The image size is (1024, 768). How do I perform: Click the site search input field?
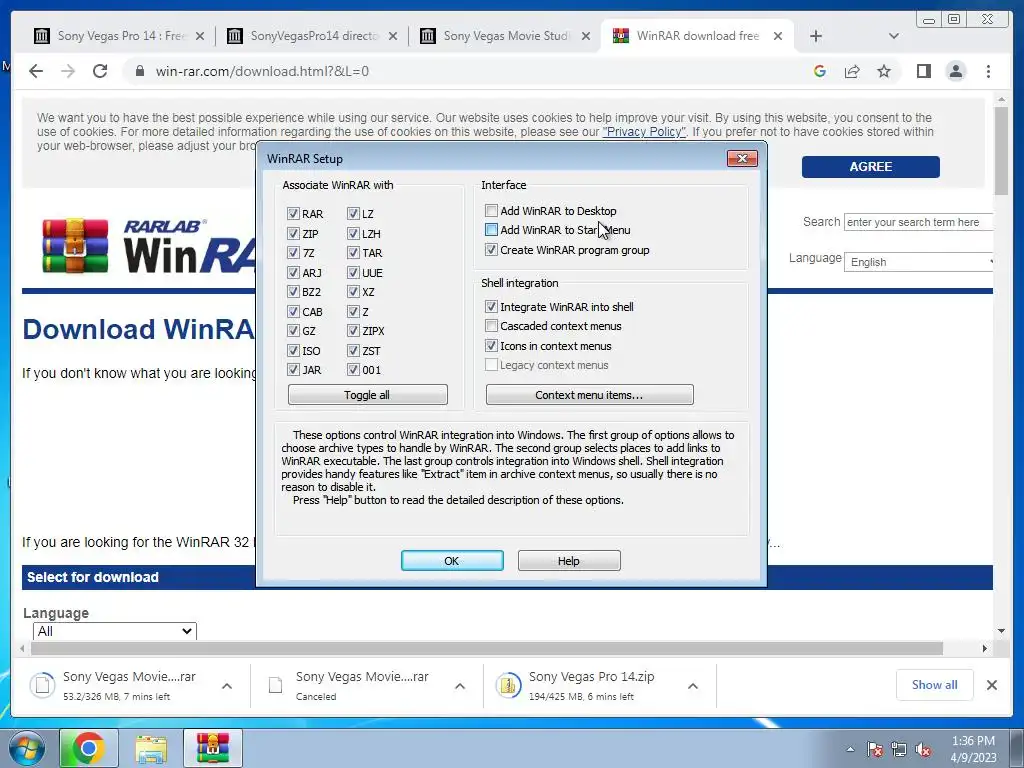click(918, 222)
